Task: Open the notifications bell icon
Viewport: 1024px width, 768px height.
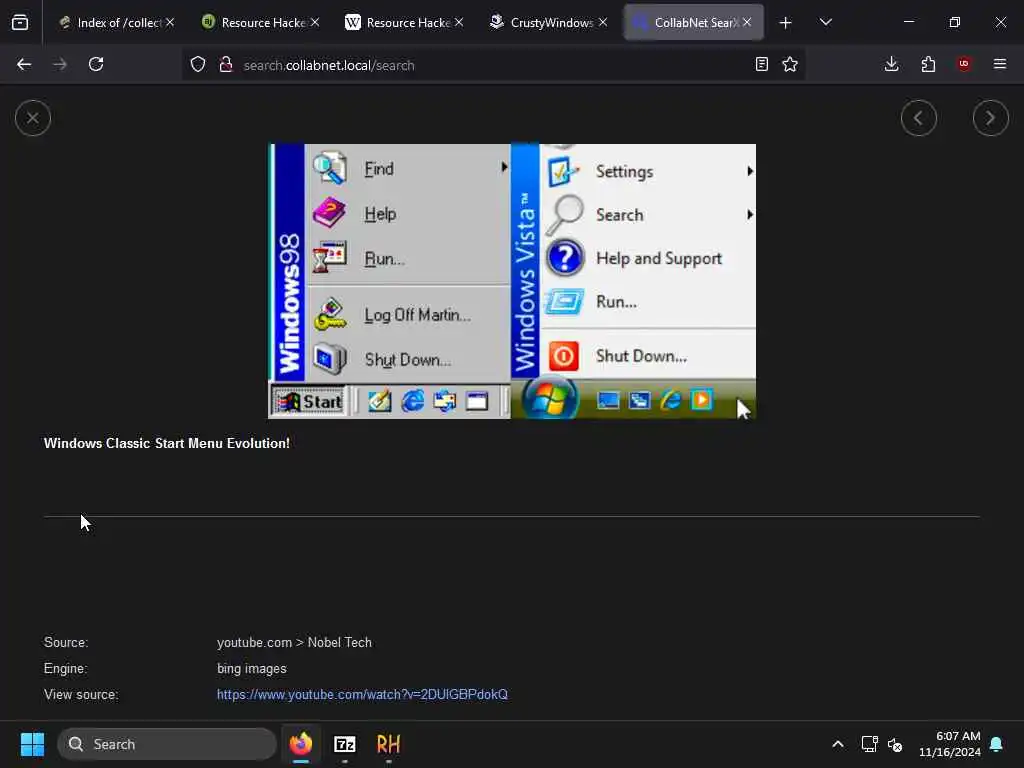Action: (x=997, y=744)
